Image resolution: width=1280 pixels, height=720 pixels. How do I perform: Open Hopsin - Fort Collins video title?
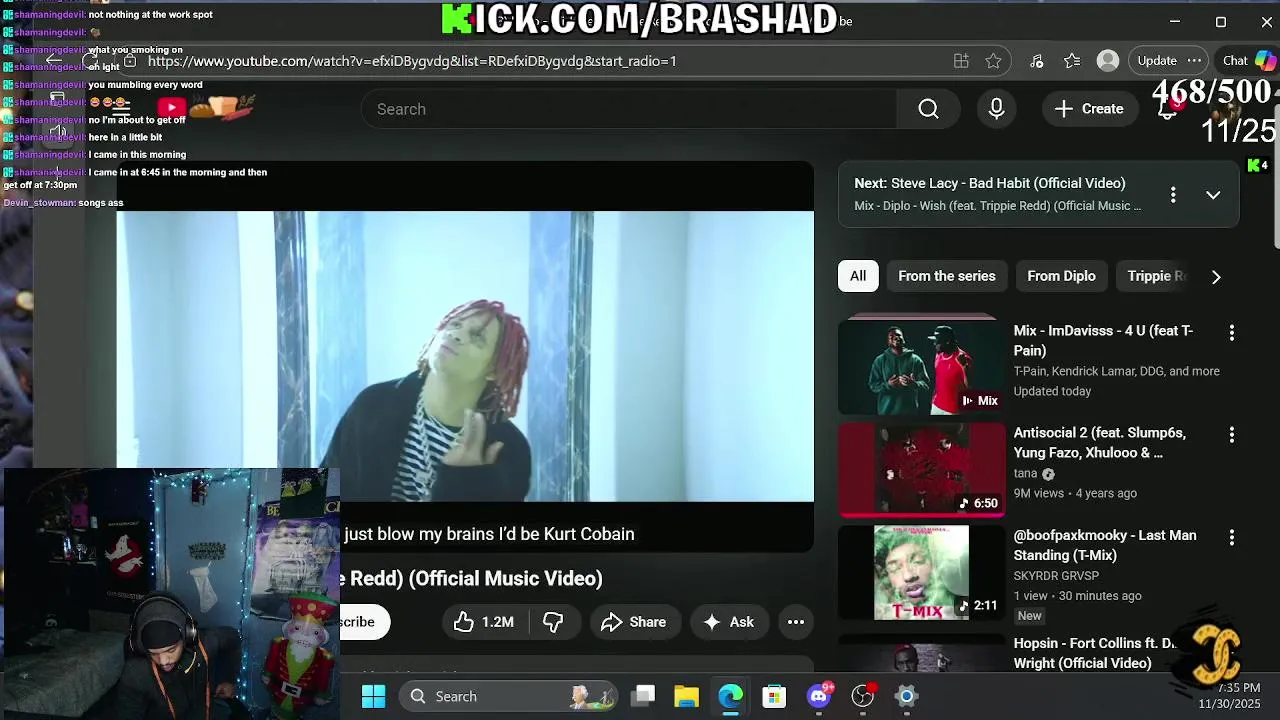1095,653
